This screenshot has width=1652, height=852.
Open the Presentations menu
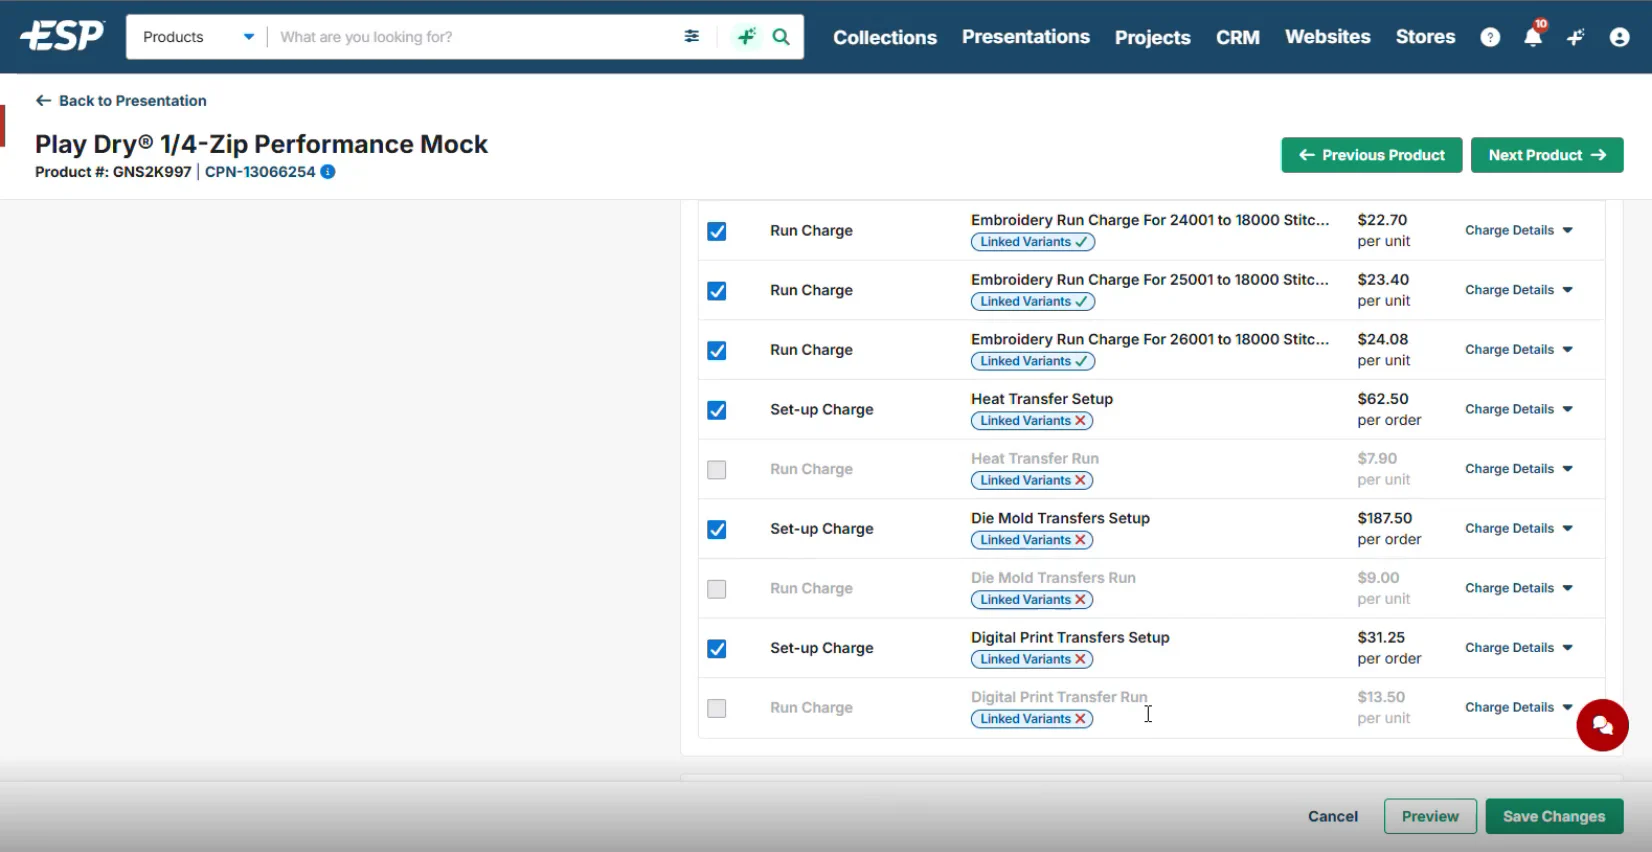pyautogui.click(x=1026, y=37)
